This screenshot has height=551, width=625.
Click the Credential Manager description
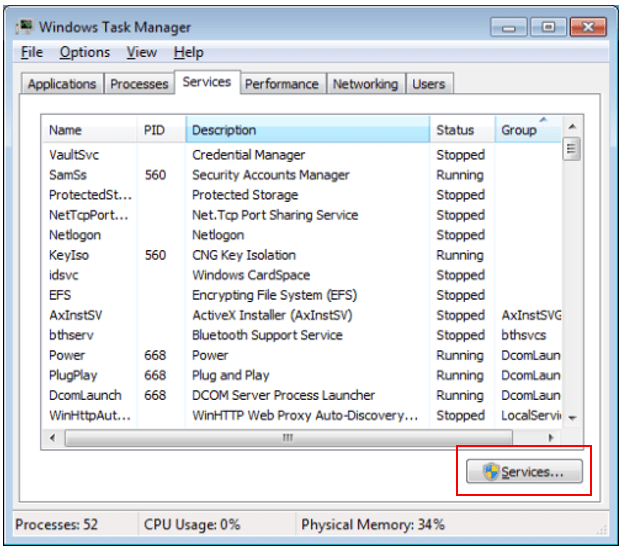(x=248, y=155)
